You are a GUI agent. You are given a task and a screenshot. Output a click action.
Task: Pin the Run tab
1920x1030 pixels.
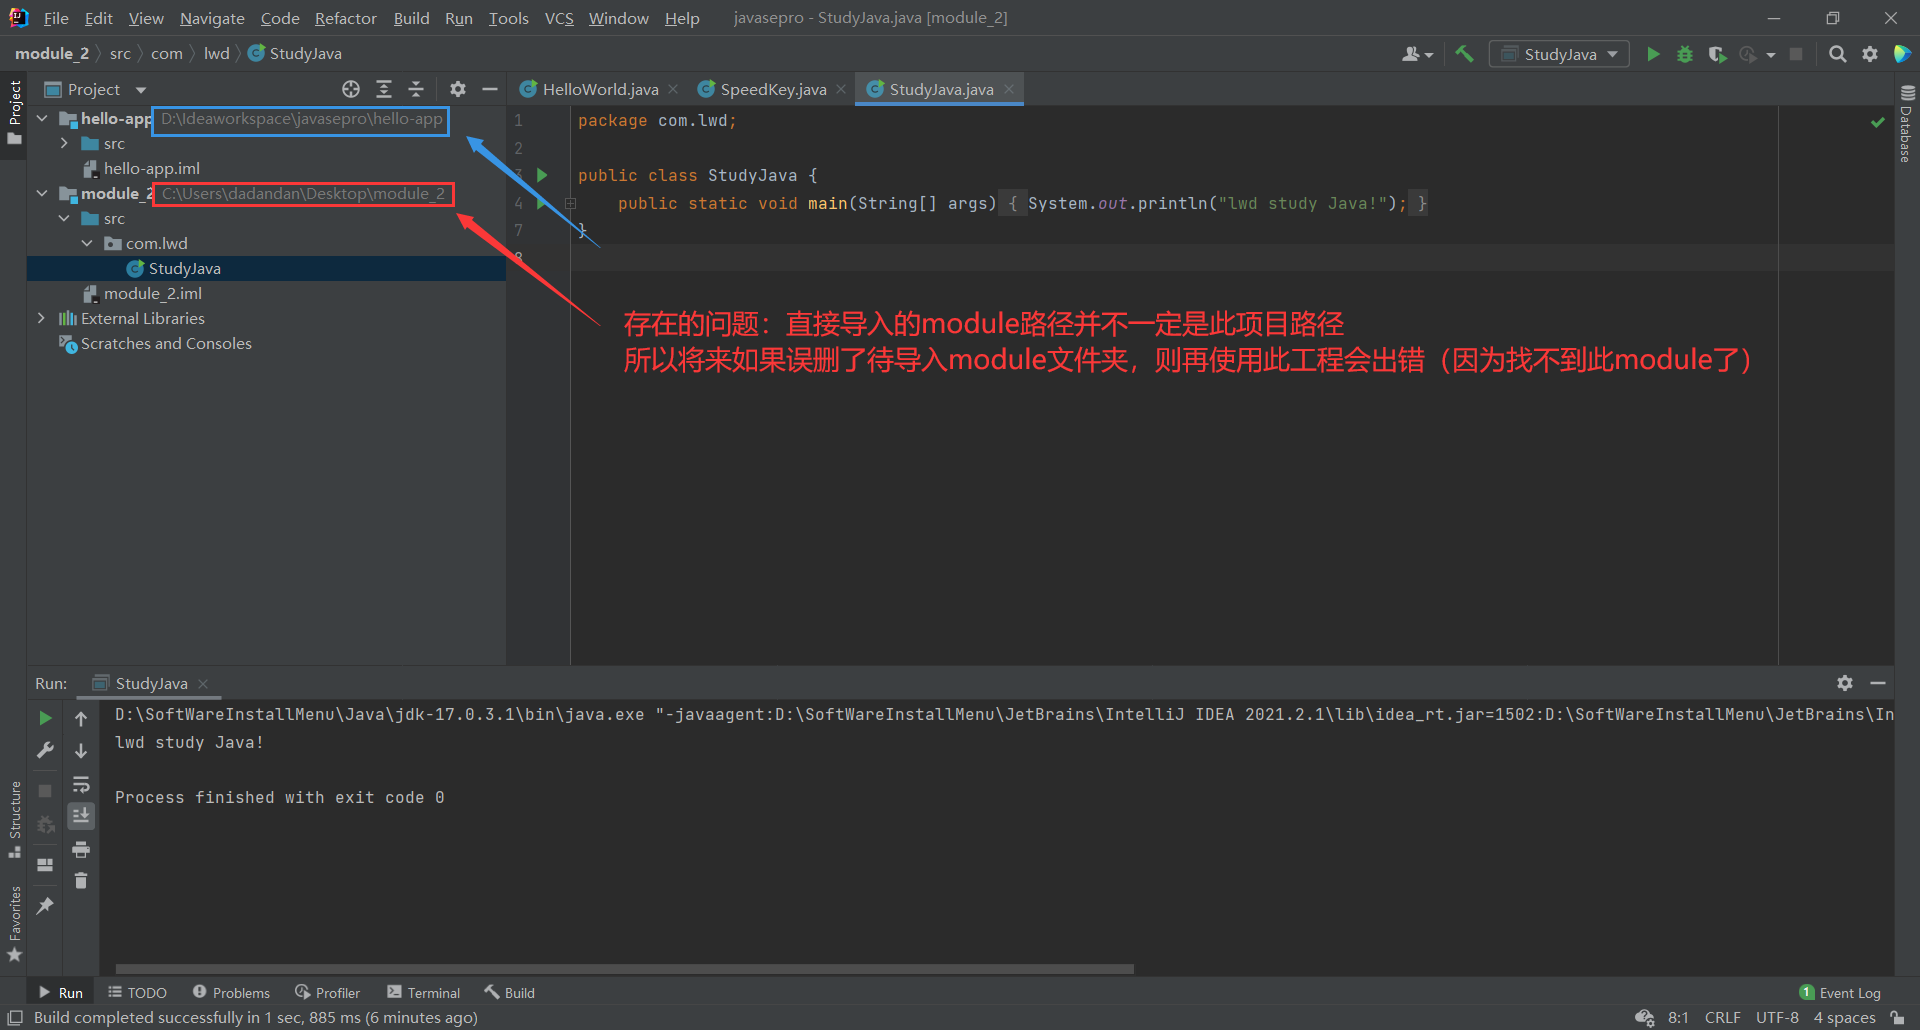pyautogui.click(x=45, y=905)
